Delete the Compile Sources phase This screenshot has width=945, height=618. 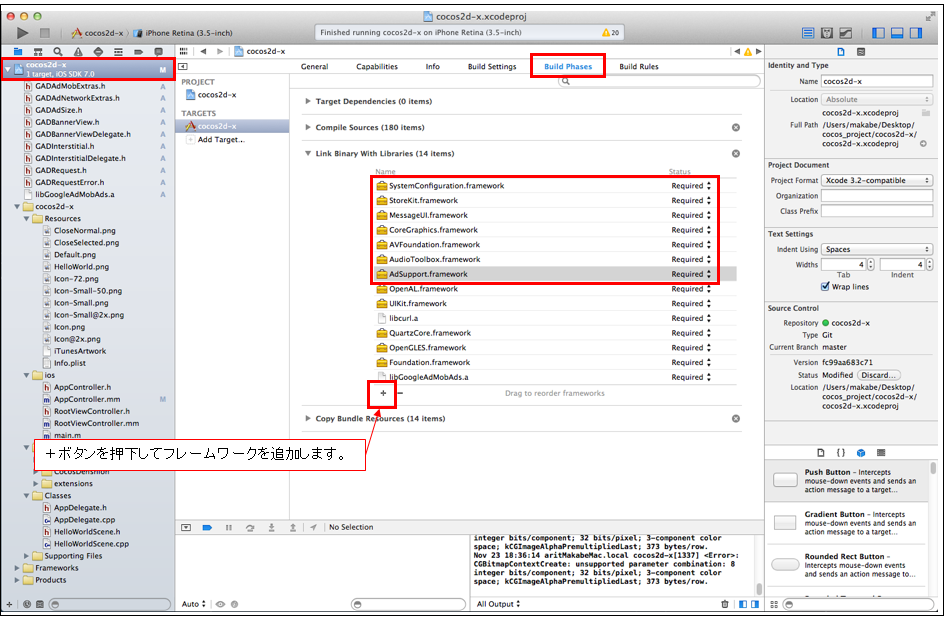pyautogui.click(x=736, y=127)
